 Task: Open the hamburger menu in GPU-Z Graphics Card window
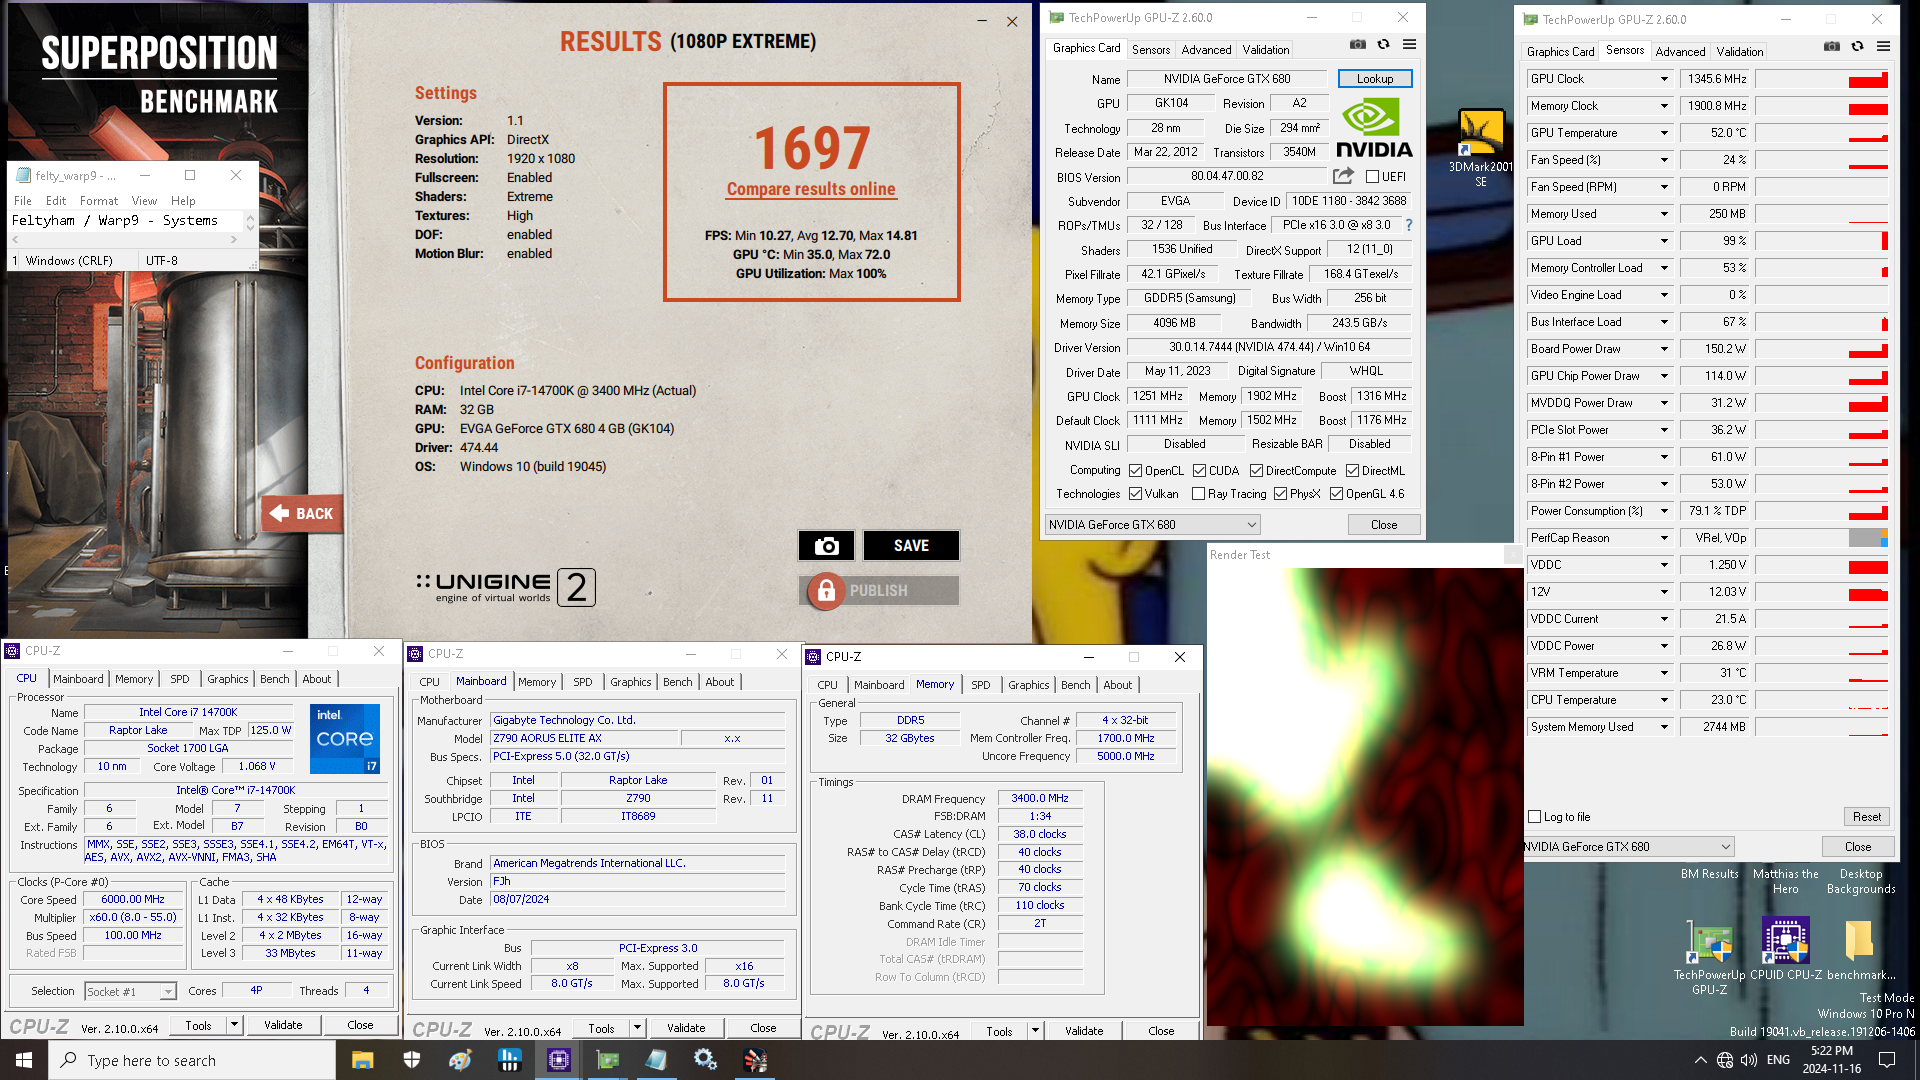click(1409, 44)
